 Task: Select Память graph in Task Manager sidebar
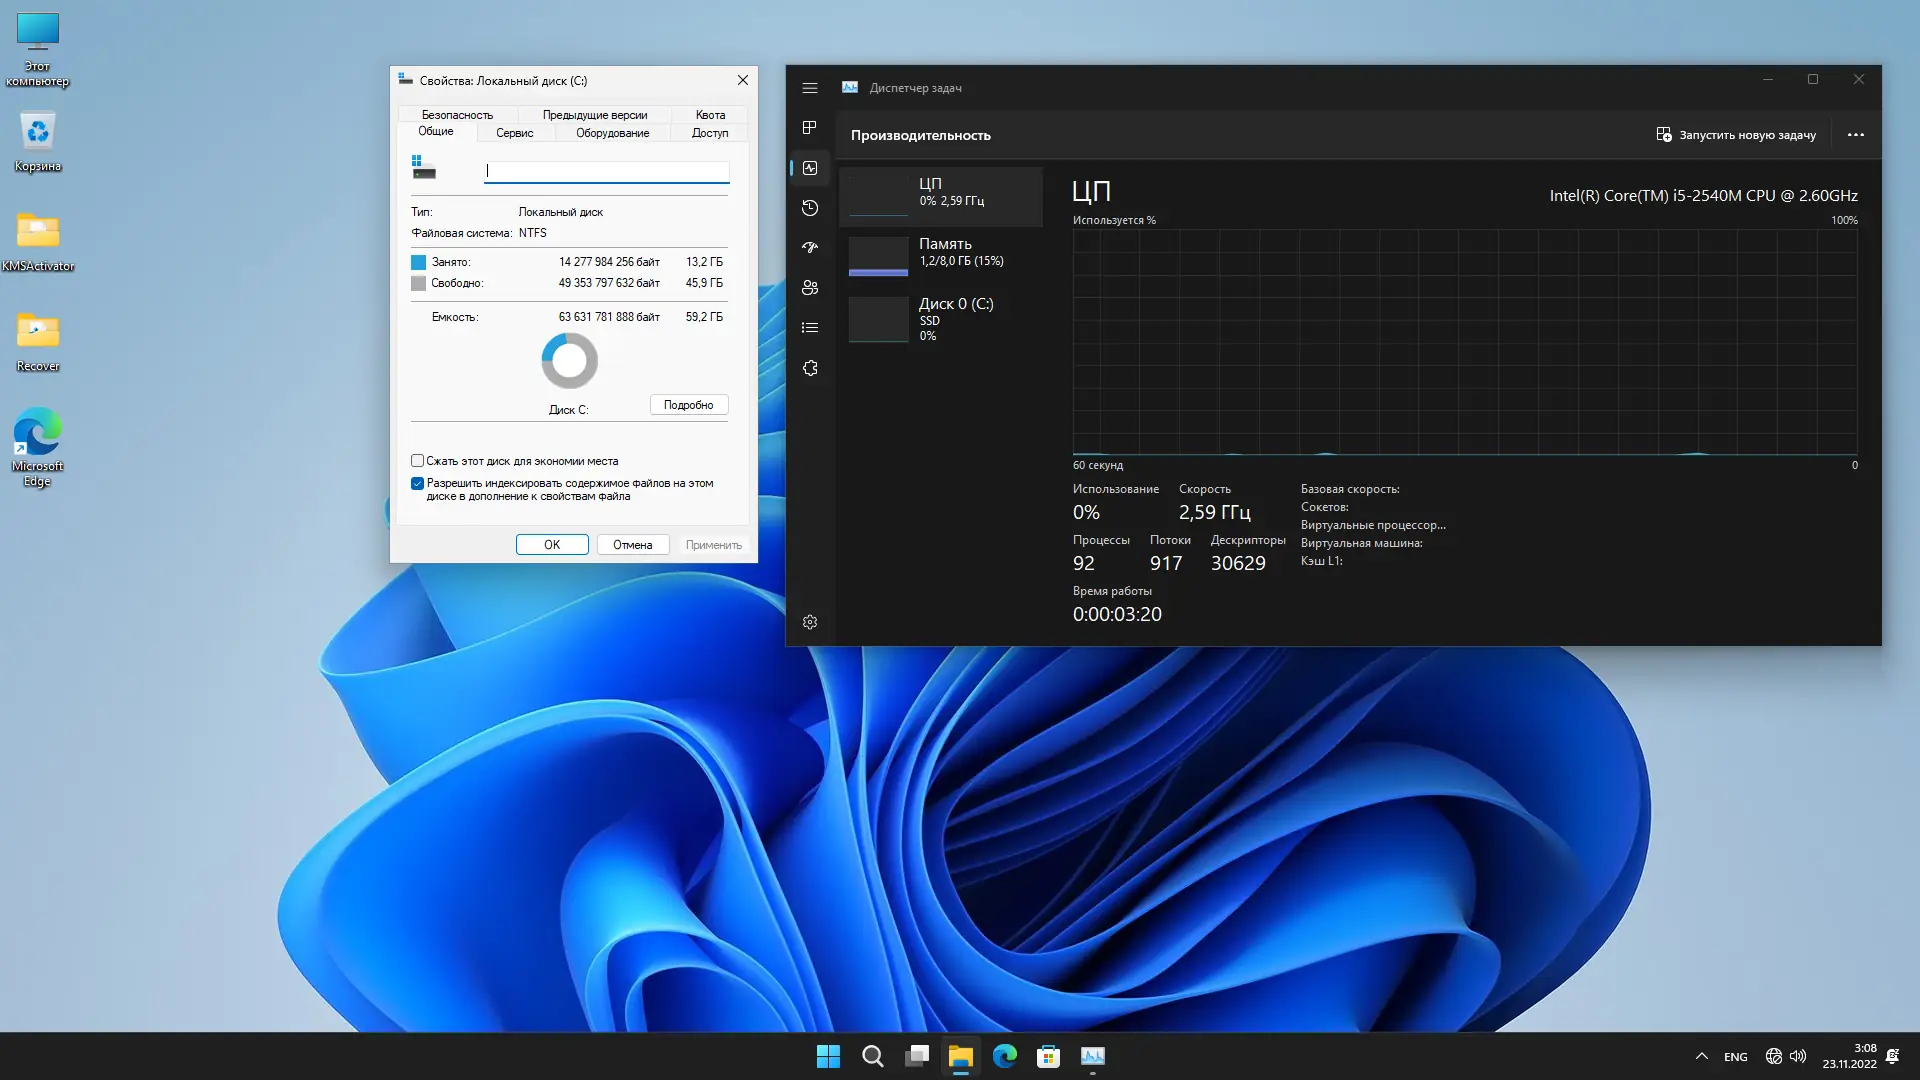(940, 252)
